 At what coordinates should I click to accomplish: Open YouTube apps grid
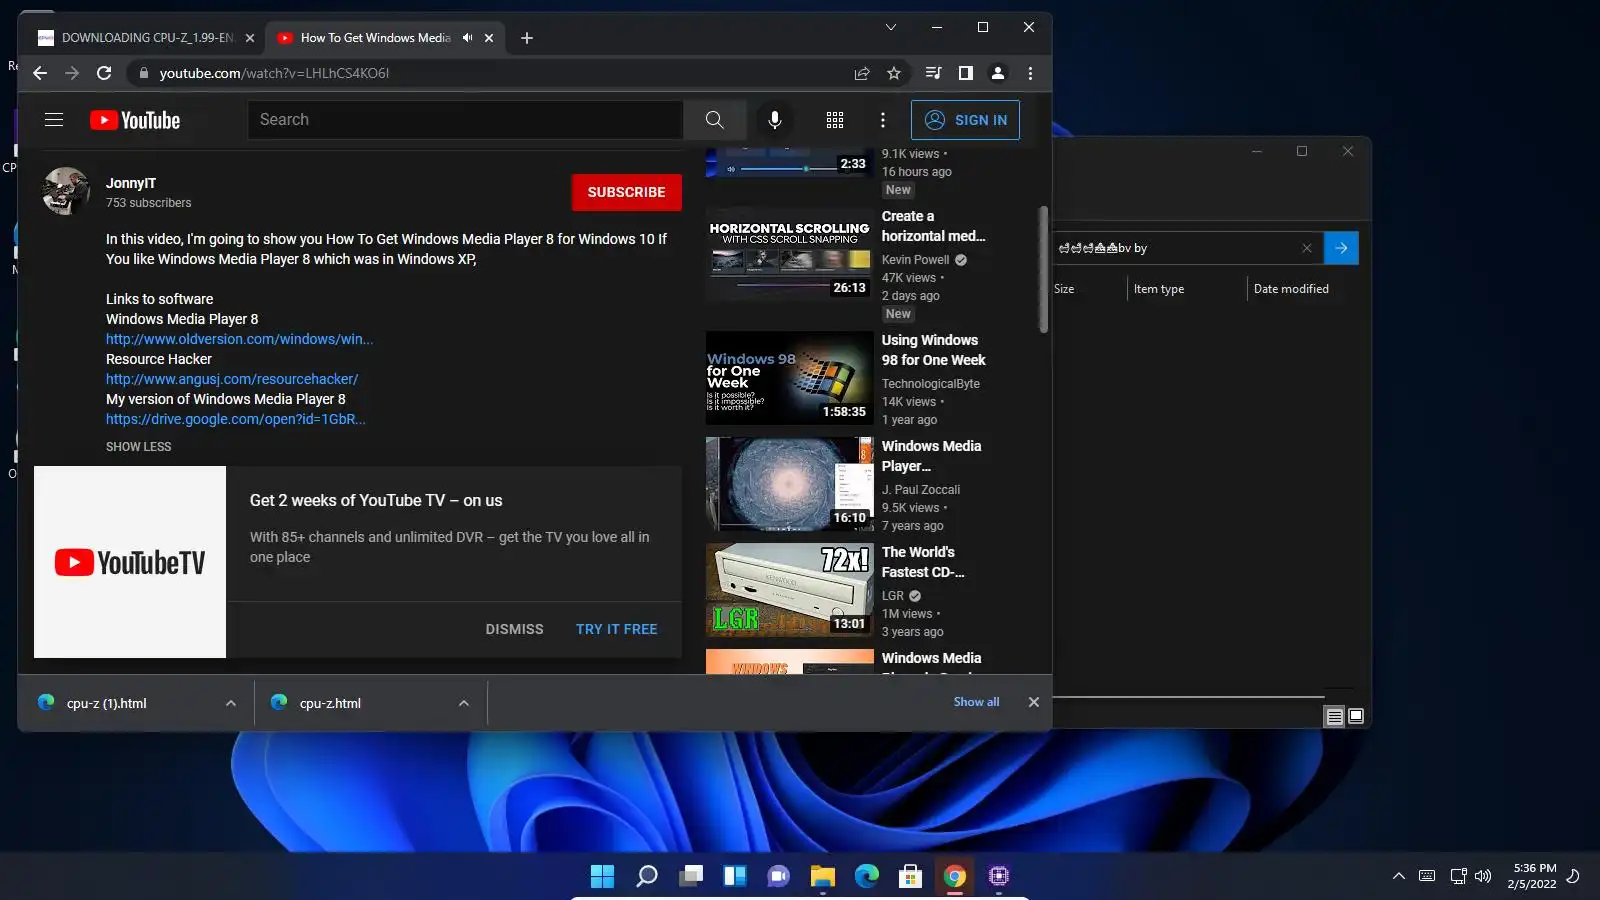point(835,120)
